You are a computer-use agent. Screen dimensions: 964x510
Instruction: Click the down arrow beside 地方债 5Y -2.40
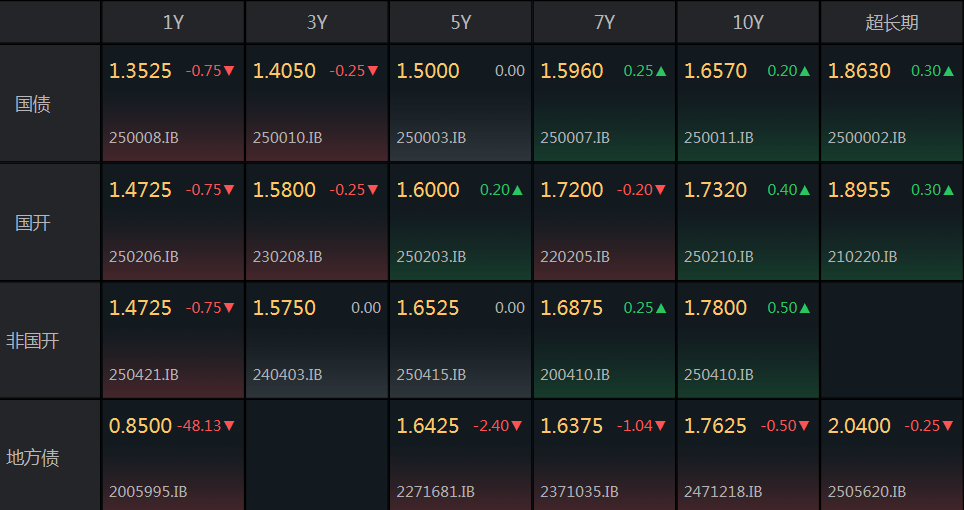pyautogui.click(x=517, y=425)
